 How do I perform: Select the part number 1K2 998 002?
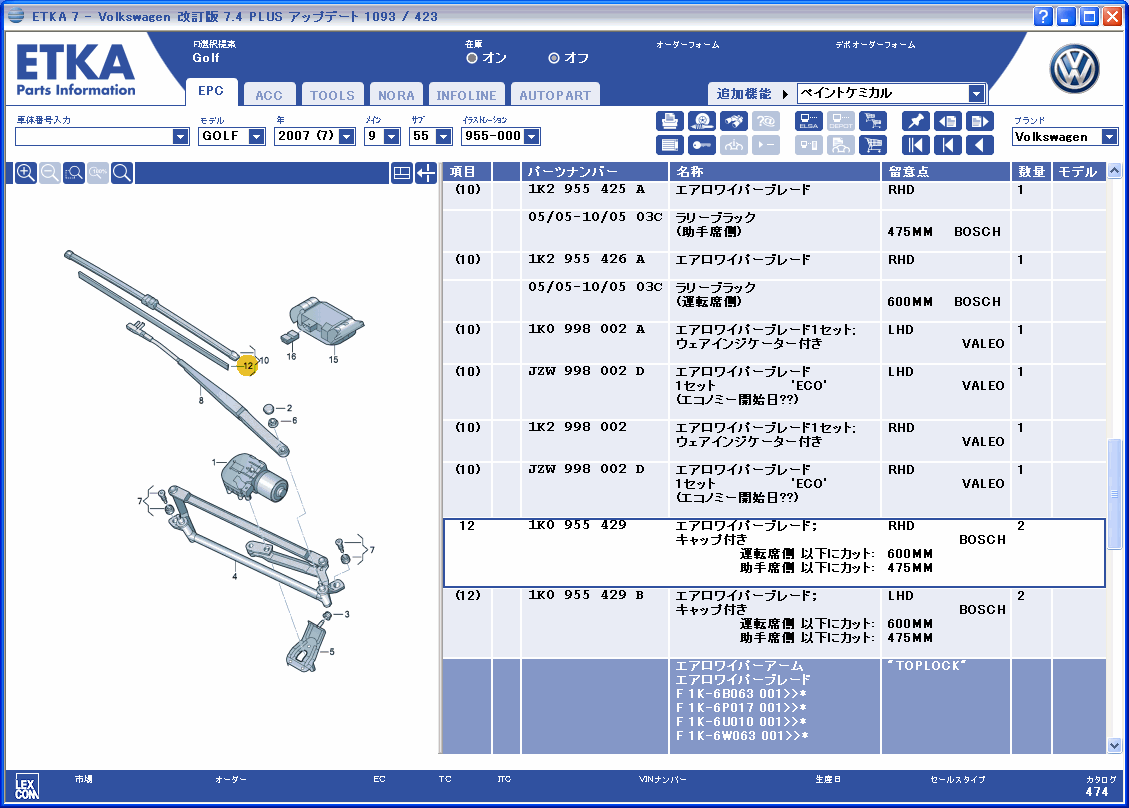[x=577, y=427]
